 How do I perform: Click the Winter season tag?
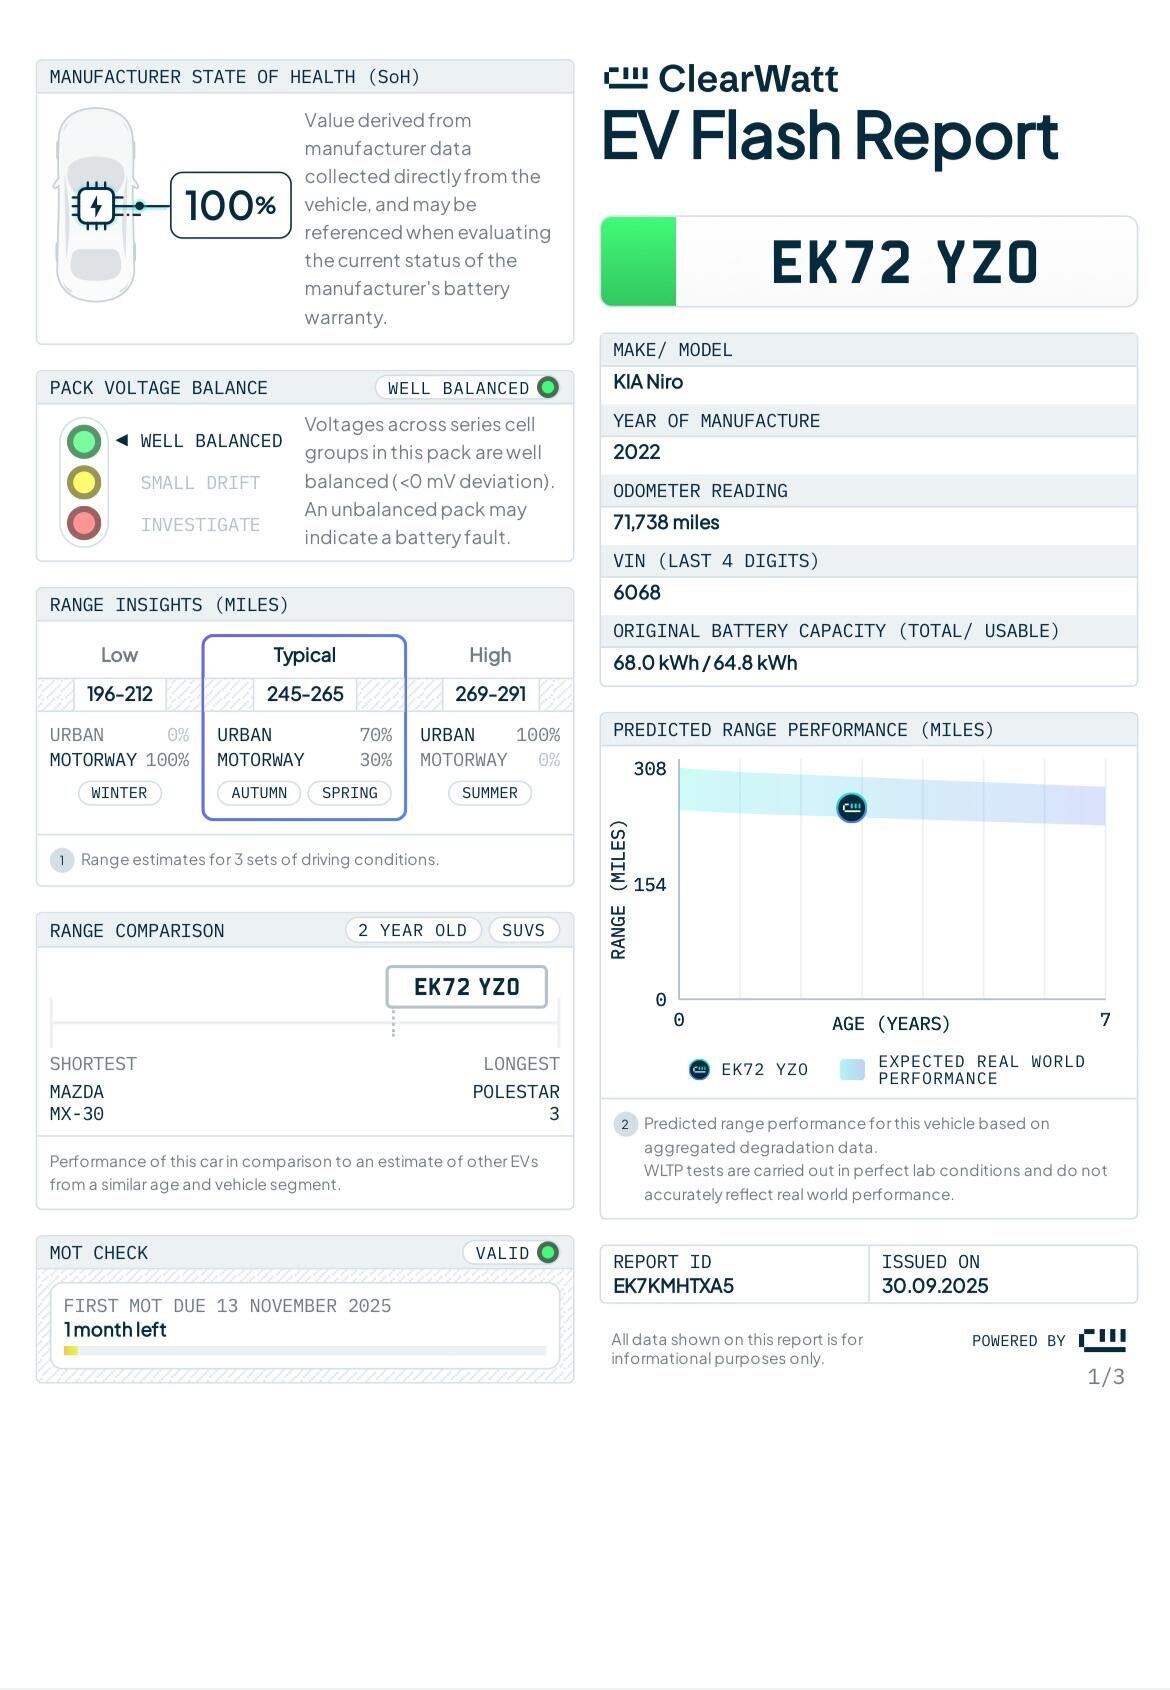pos(119,793)
